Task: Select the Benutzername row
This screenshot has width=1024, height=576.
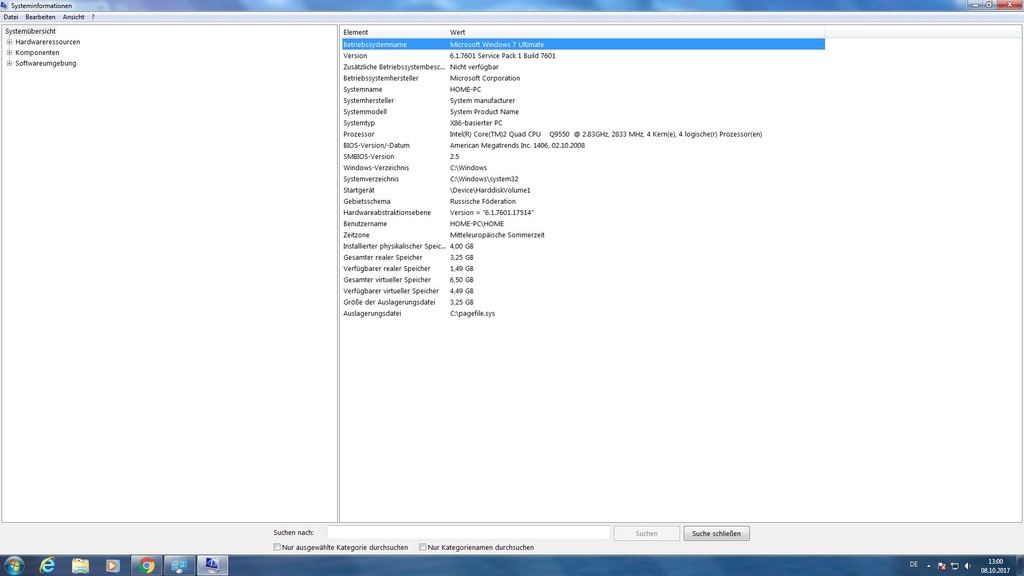Action: 583,223
